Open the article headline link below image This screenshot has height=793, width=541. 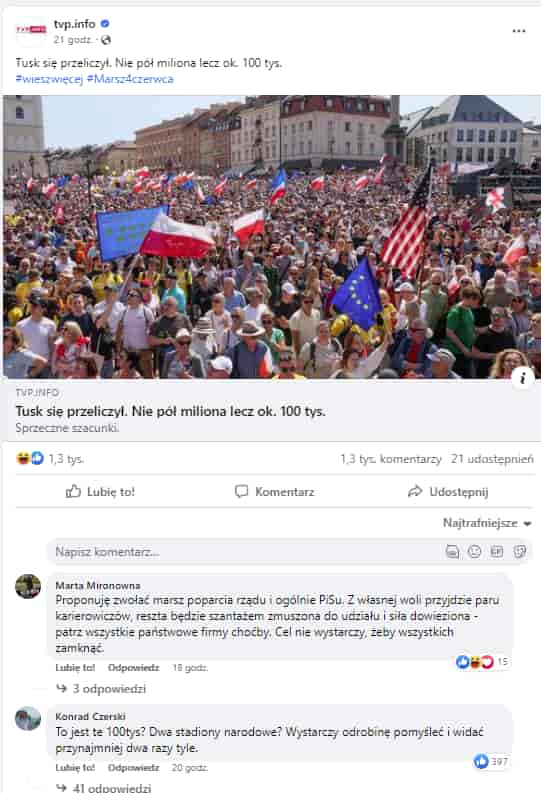point(170,411)
